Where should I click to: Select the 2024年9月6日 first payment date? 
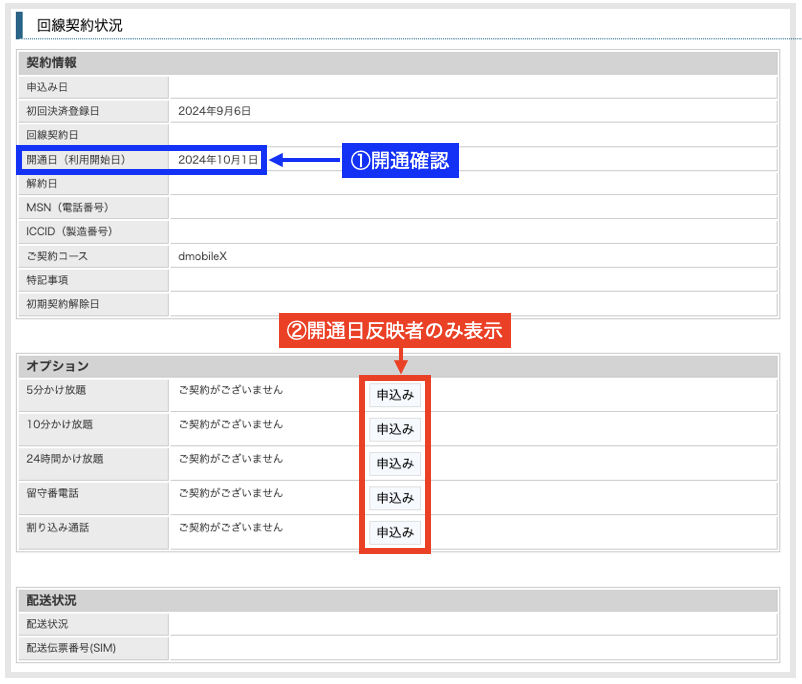(x=214, y=111)
